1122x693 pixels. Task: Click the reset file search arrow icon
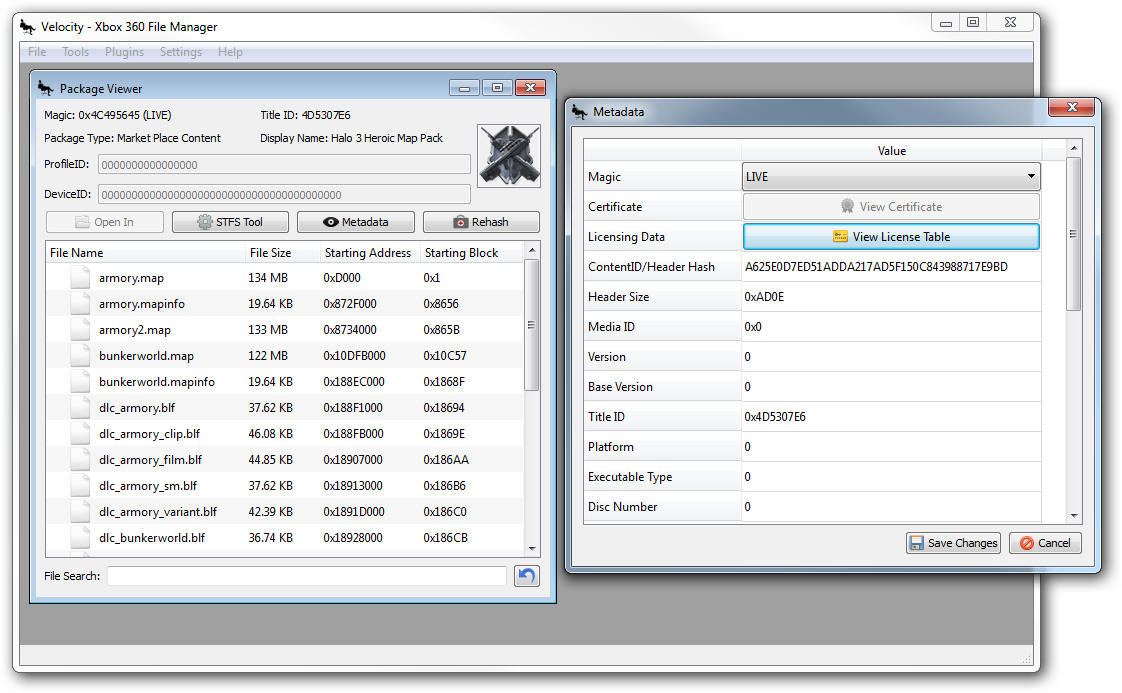tap(527, 576)
